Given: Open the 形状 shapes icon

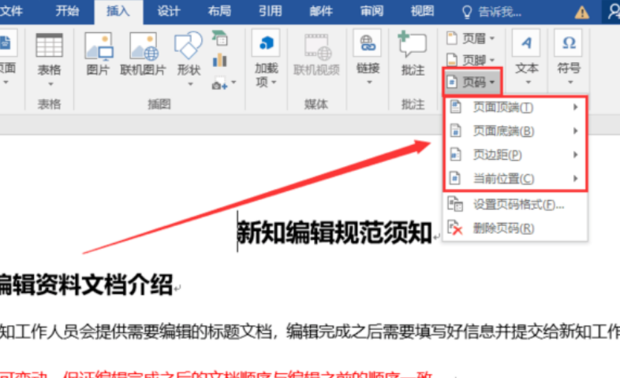Looking at the screenshot, I should click(188, 45).
